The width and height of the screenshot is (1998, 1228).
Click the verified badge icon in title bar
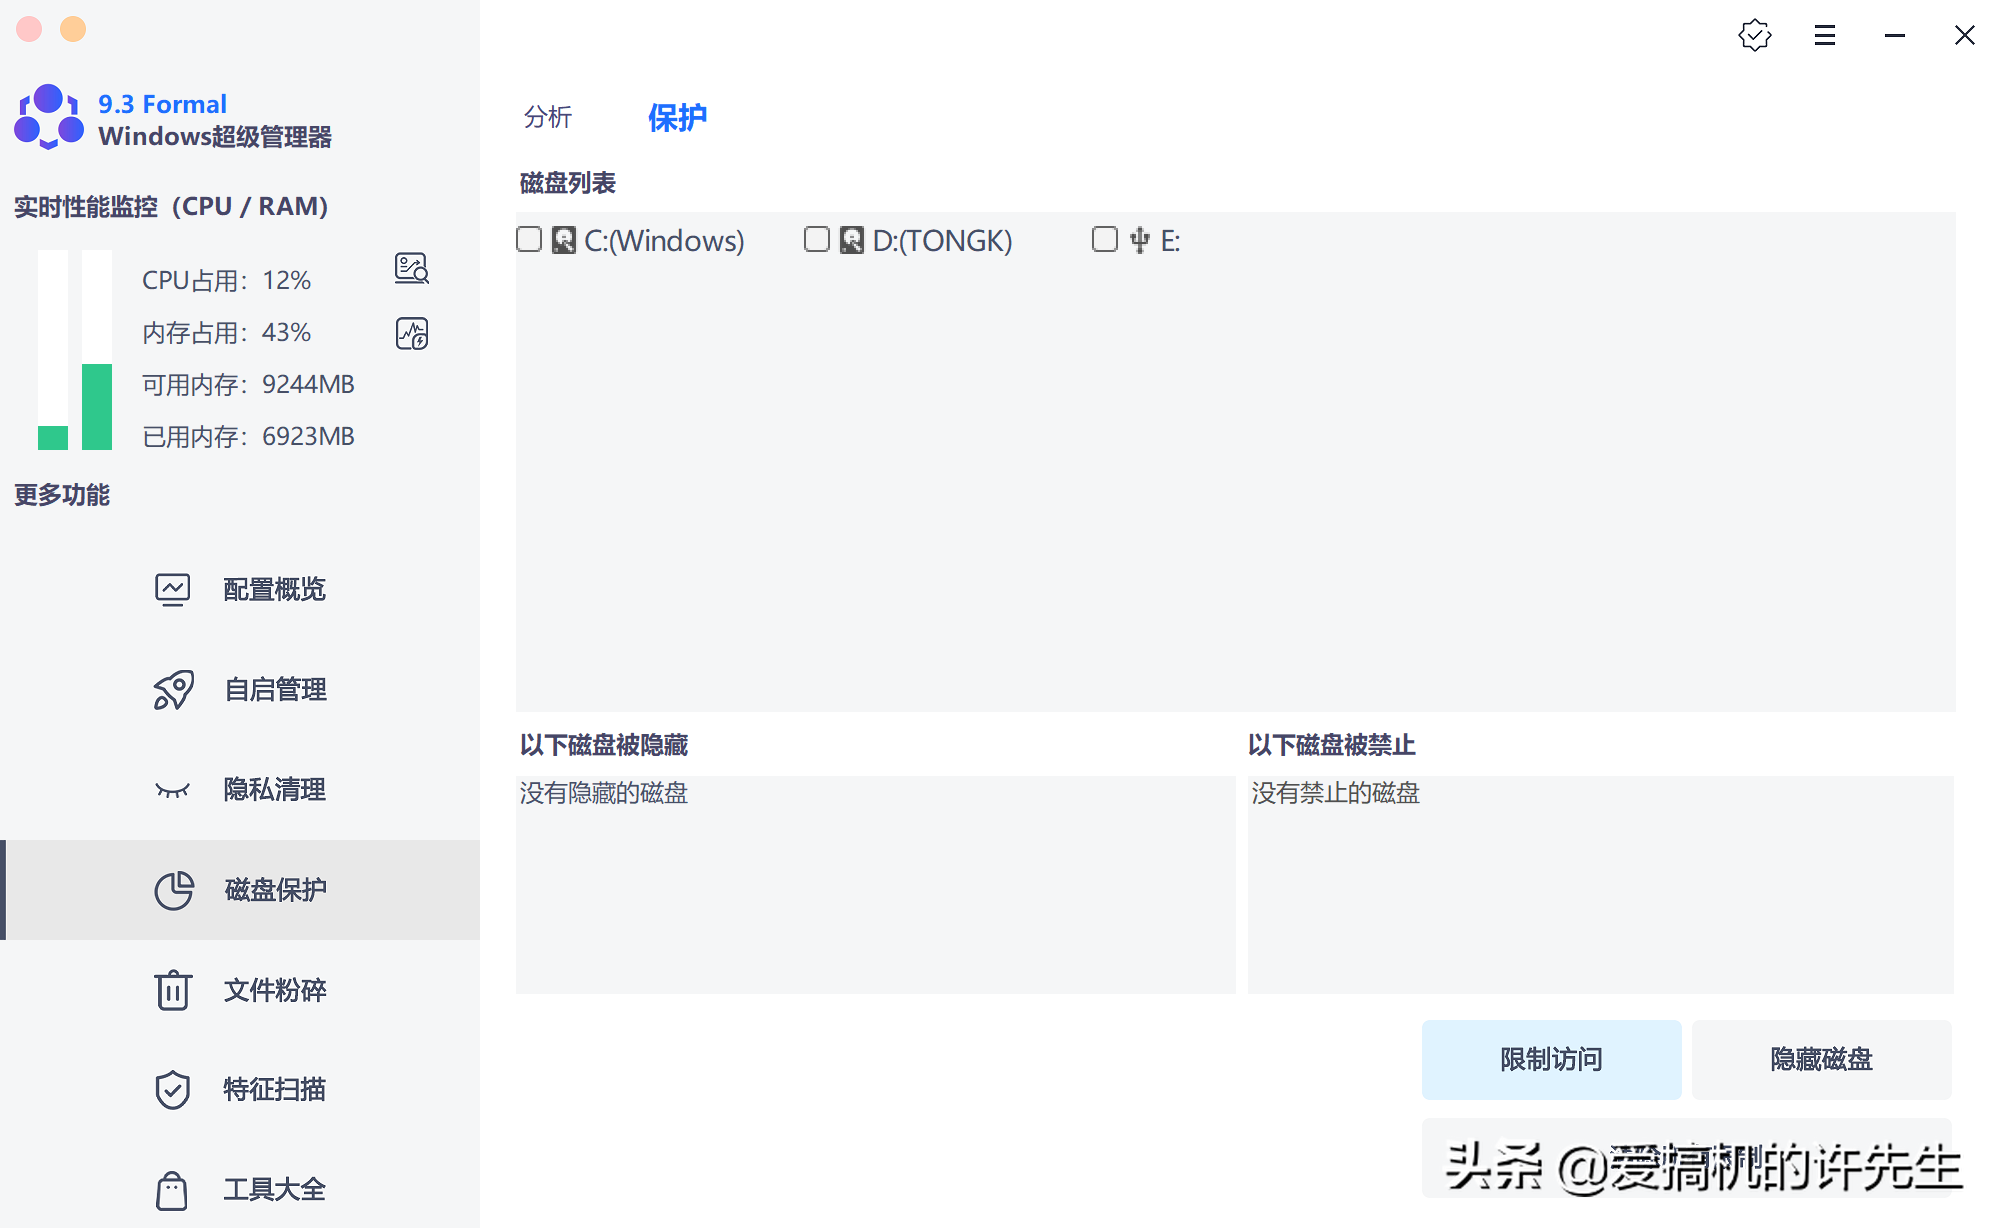tap(1754, 35)
